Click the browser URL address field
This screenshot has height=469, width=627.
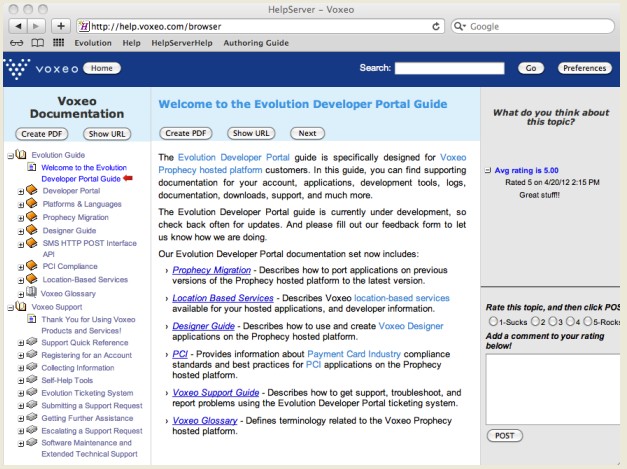point(260,26)
